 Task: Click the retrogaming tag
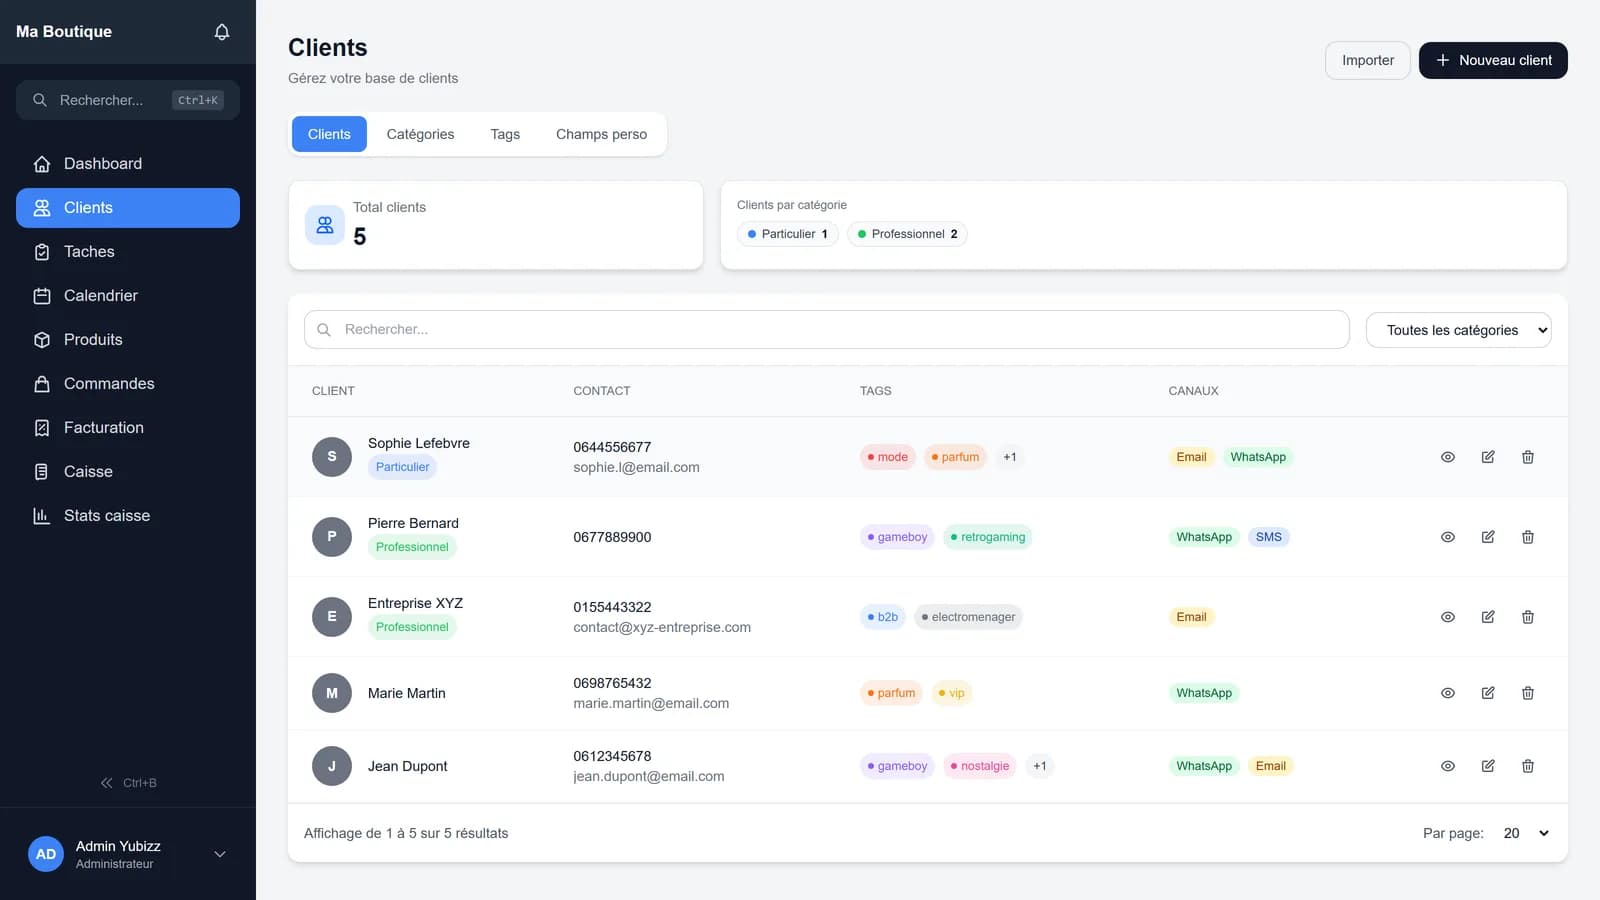pyautogui.click(x=988, y=537)
